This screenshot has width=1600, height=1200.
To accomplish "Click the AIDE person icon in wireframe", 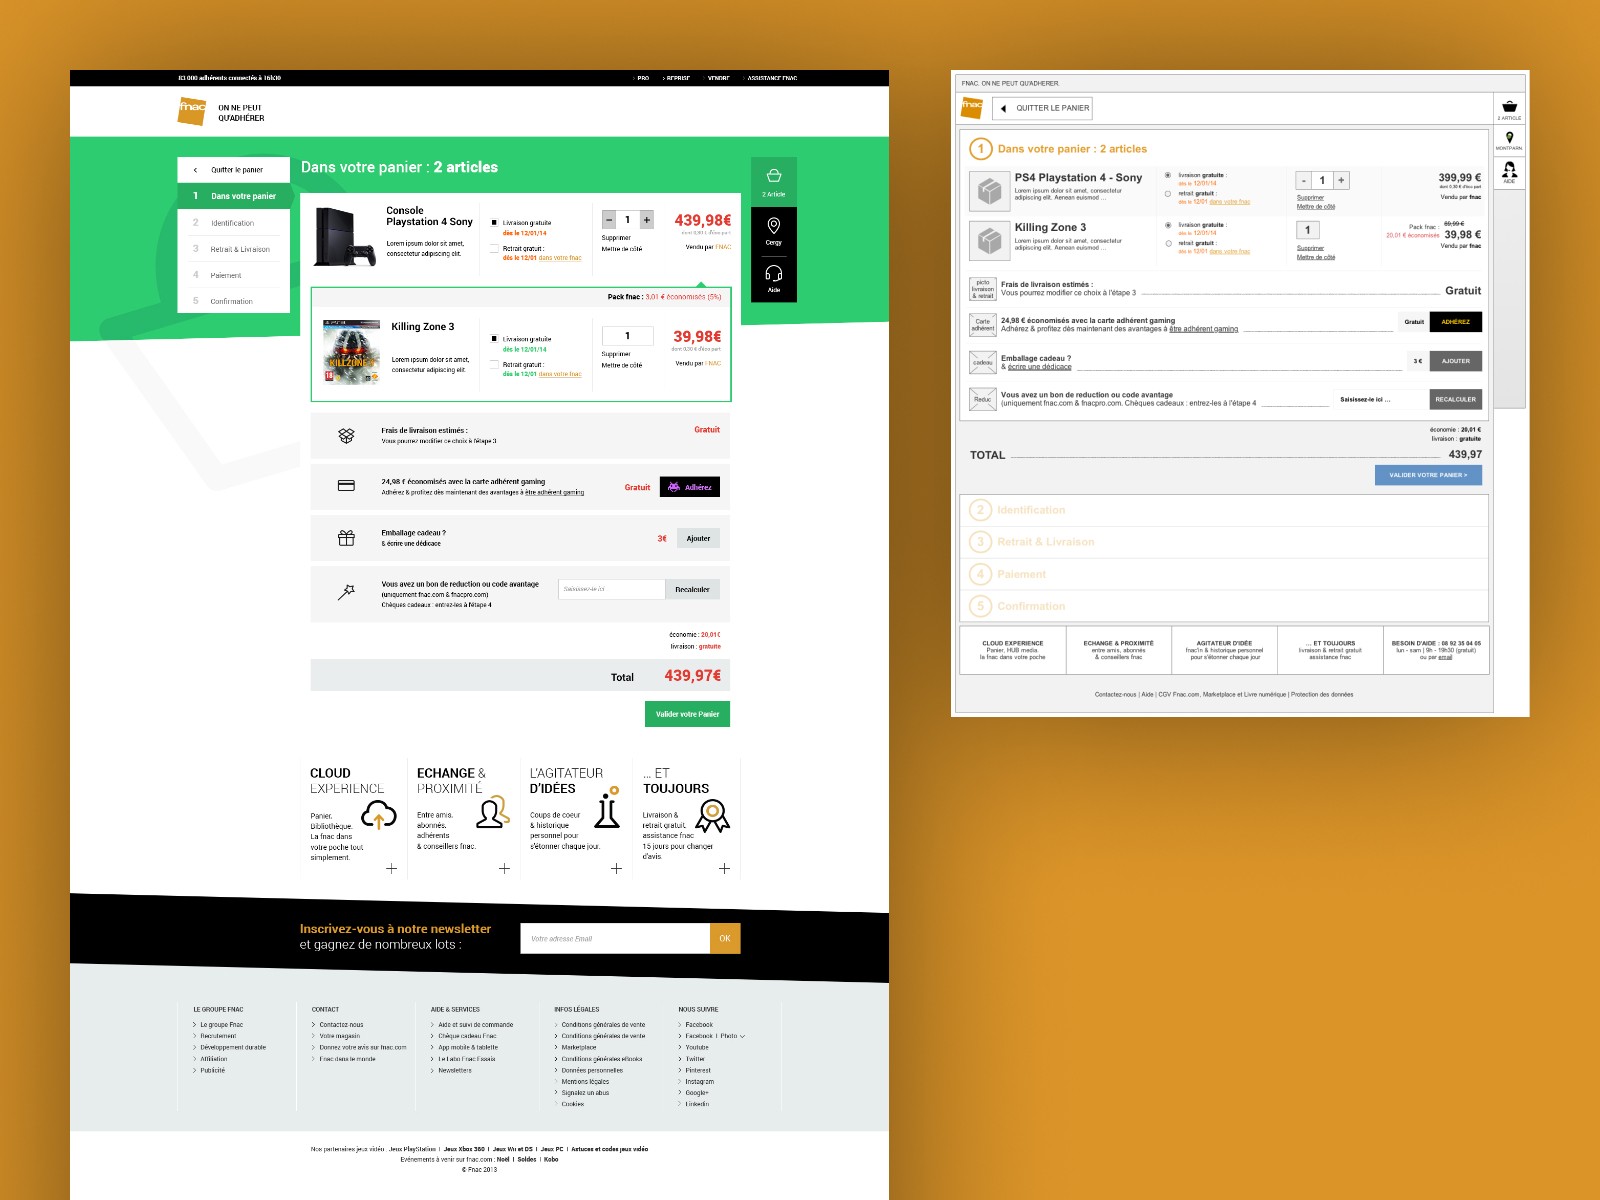I will tap(1510, 171).
